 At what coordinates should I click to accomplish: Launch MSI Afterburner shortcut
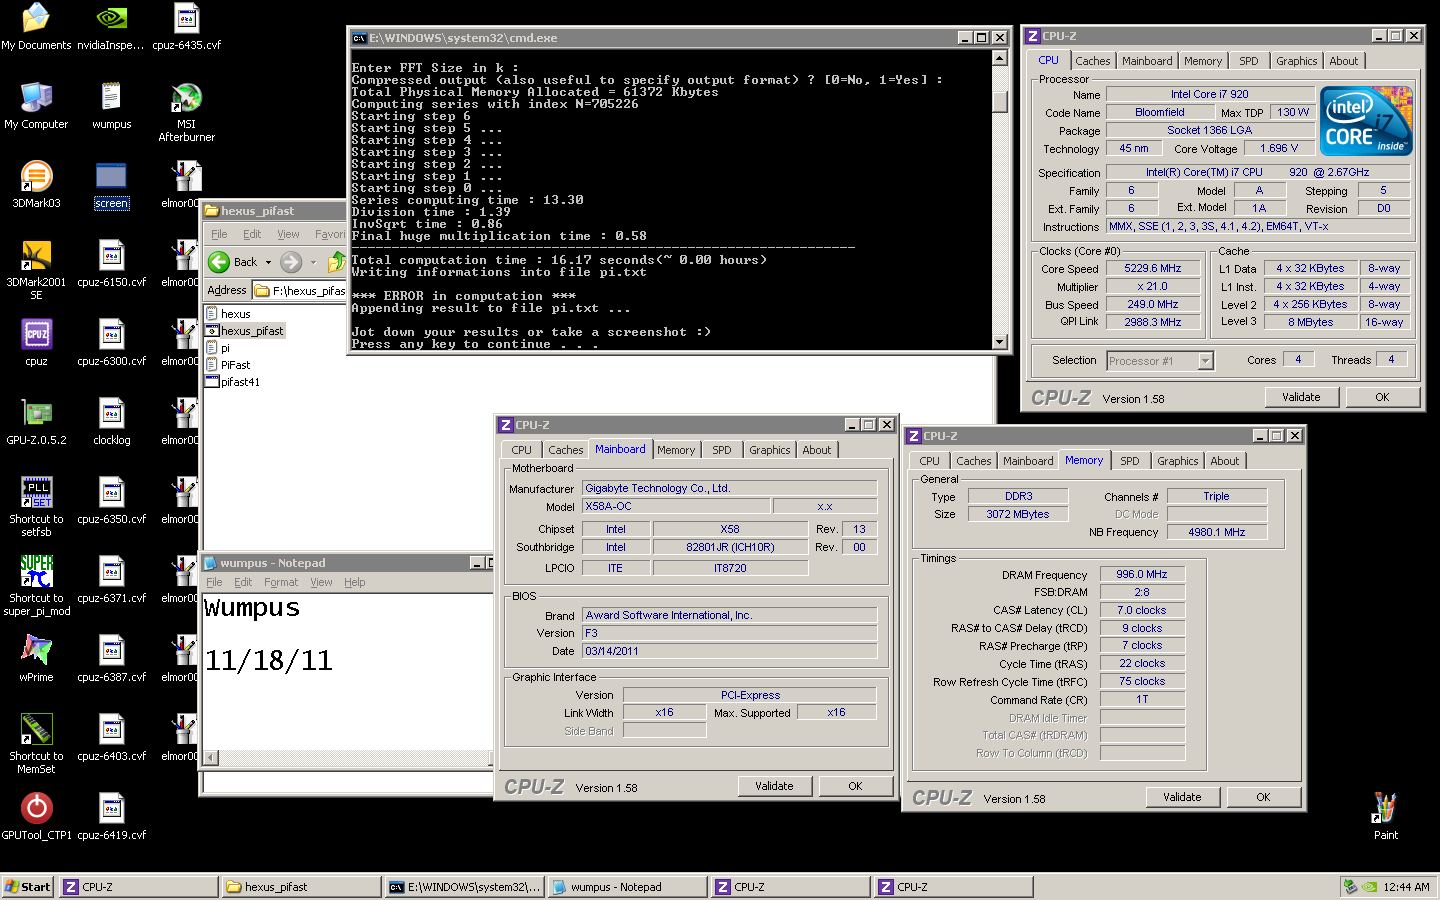pyautogui.click(x=186, y=112)
